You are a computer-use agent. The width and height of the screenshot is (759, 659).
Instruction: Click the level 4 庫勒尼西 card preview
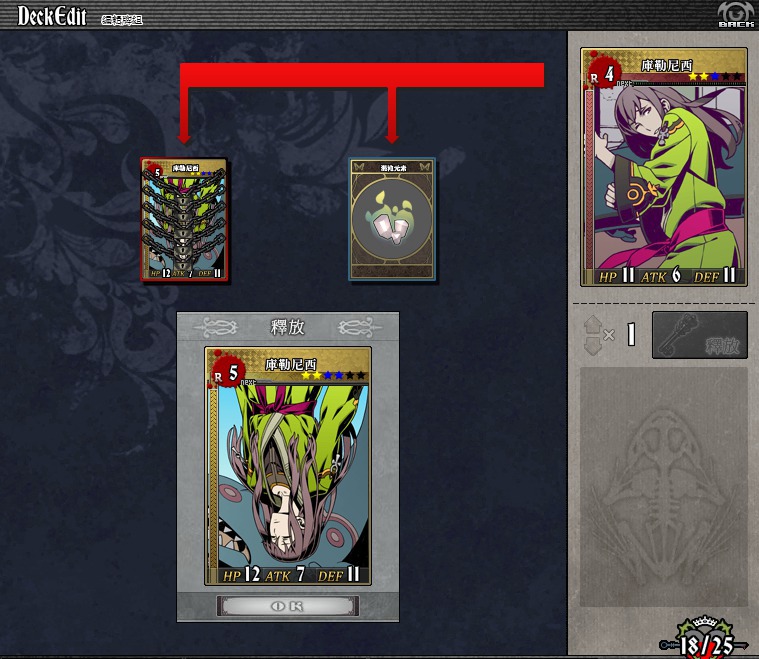coord(664,167)
